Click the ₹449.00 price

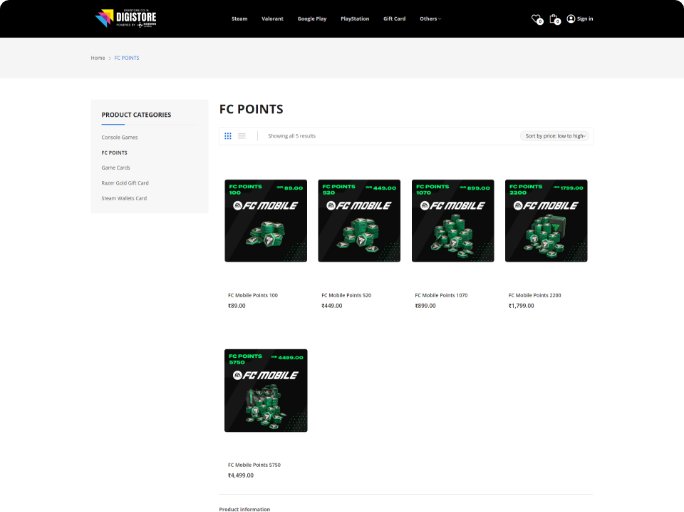pos(332,306)
